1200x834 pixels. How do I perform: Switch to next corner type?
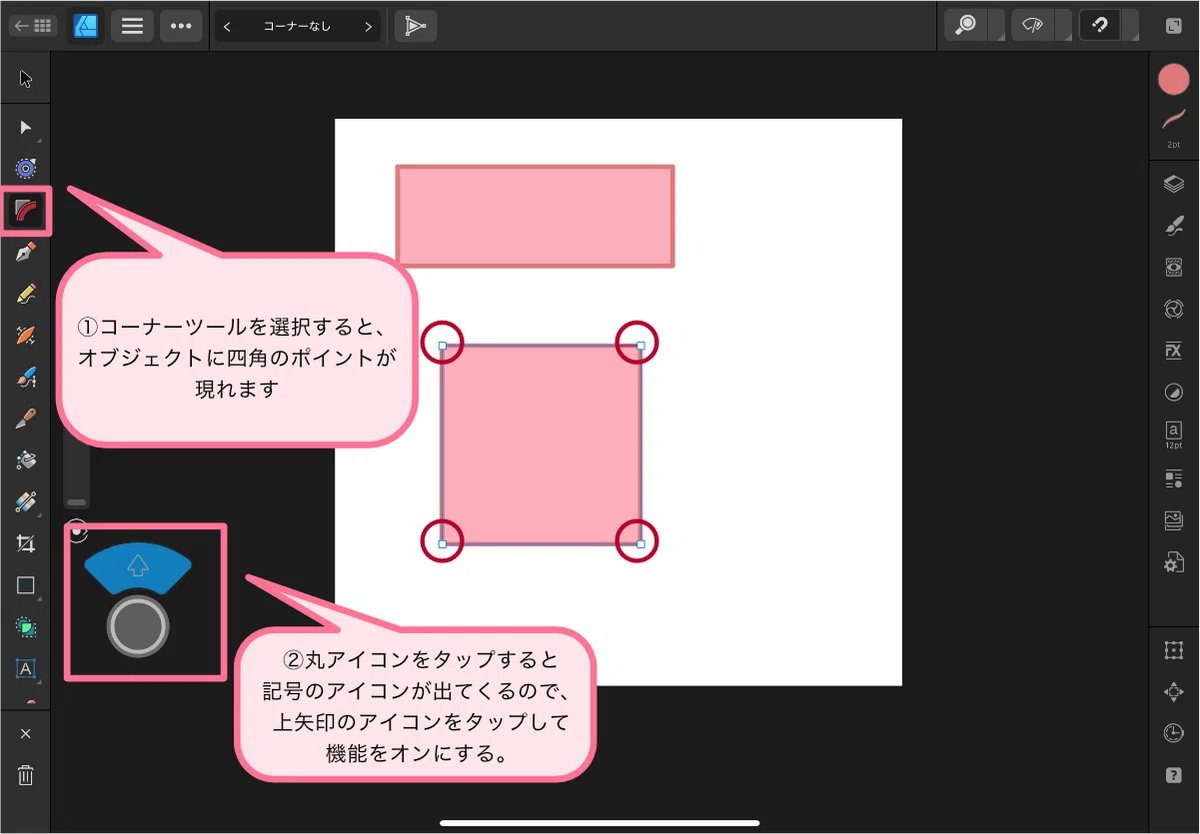(x=369, y=27)
